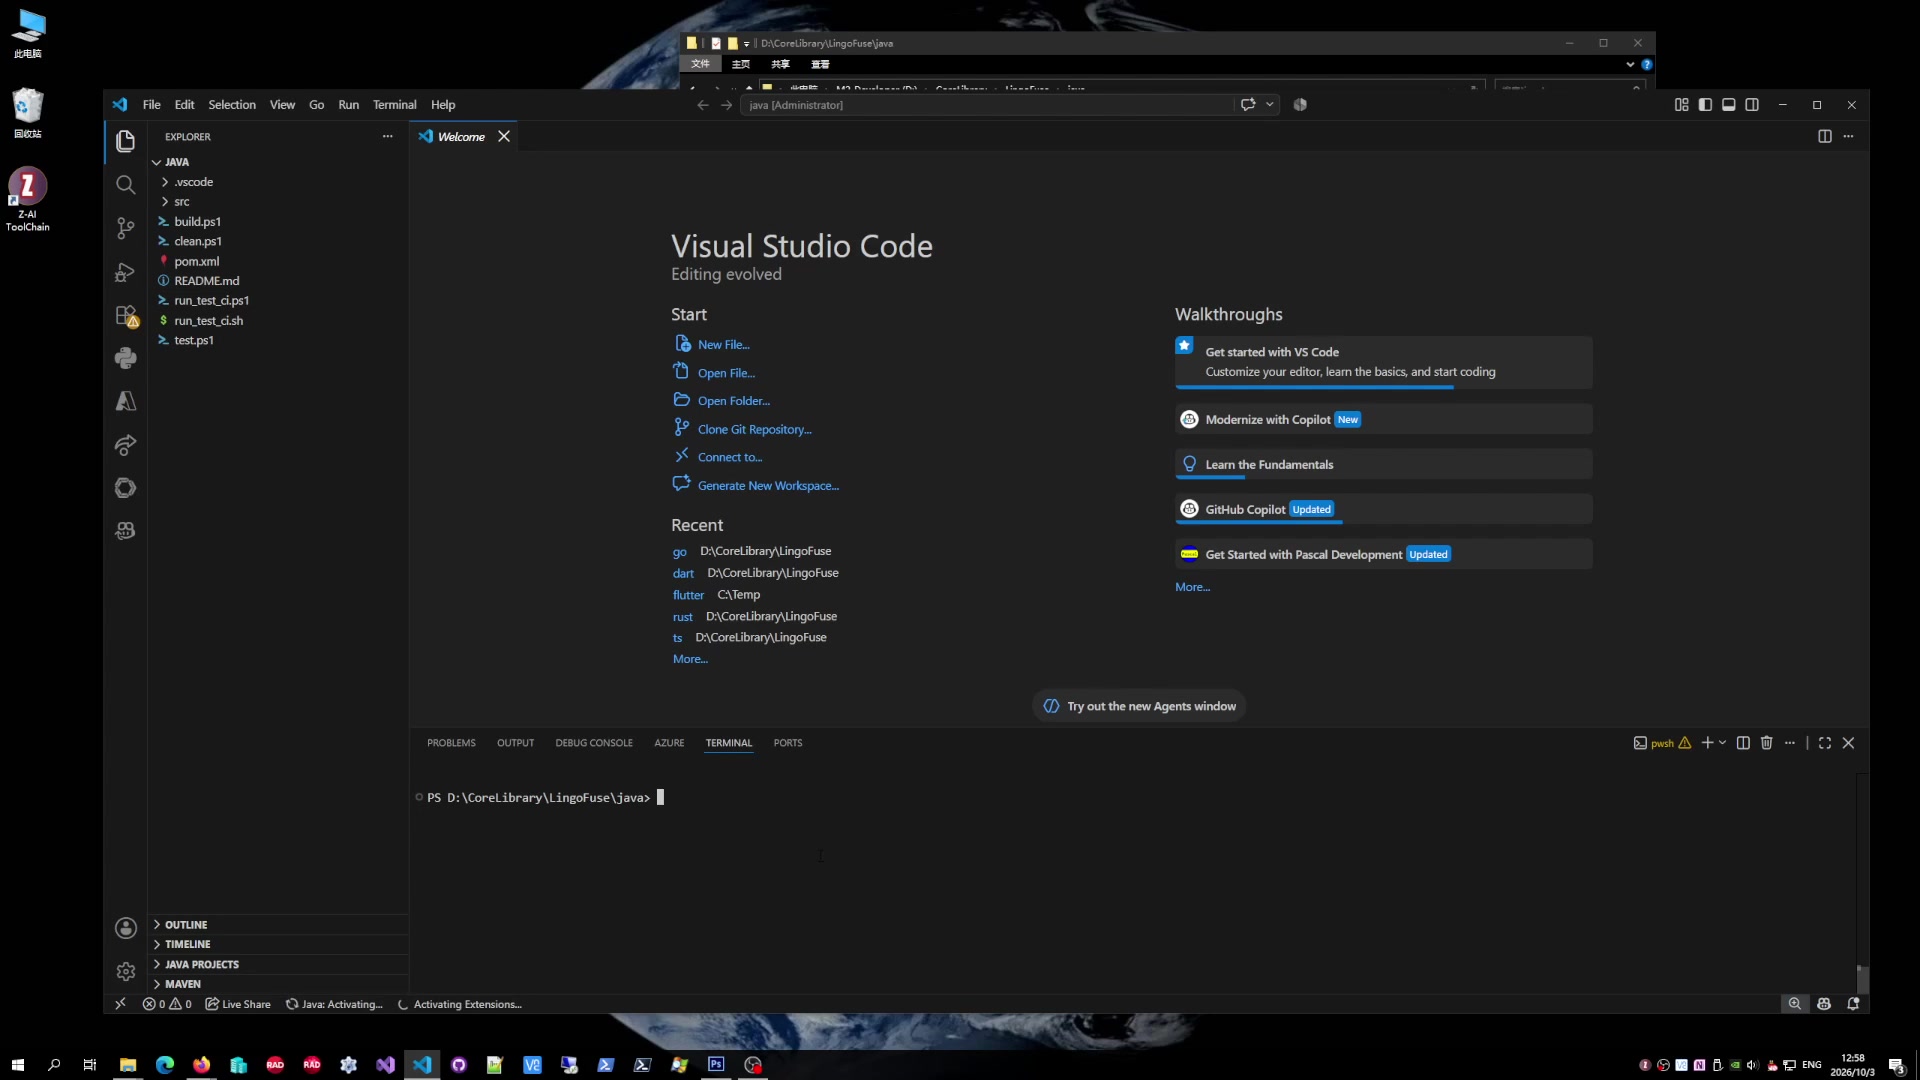Click Go Back arrow in title bar

[x=703, y=105]
